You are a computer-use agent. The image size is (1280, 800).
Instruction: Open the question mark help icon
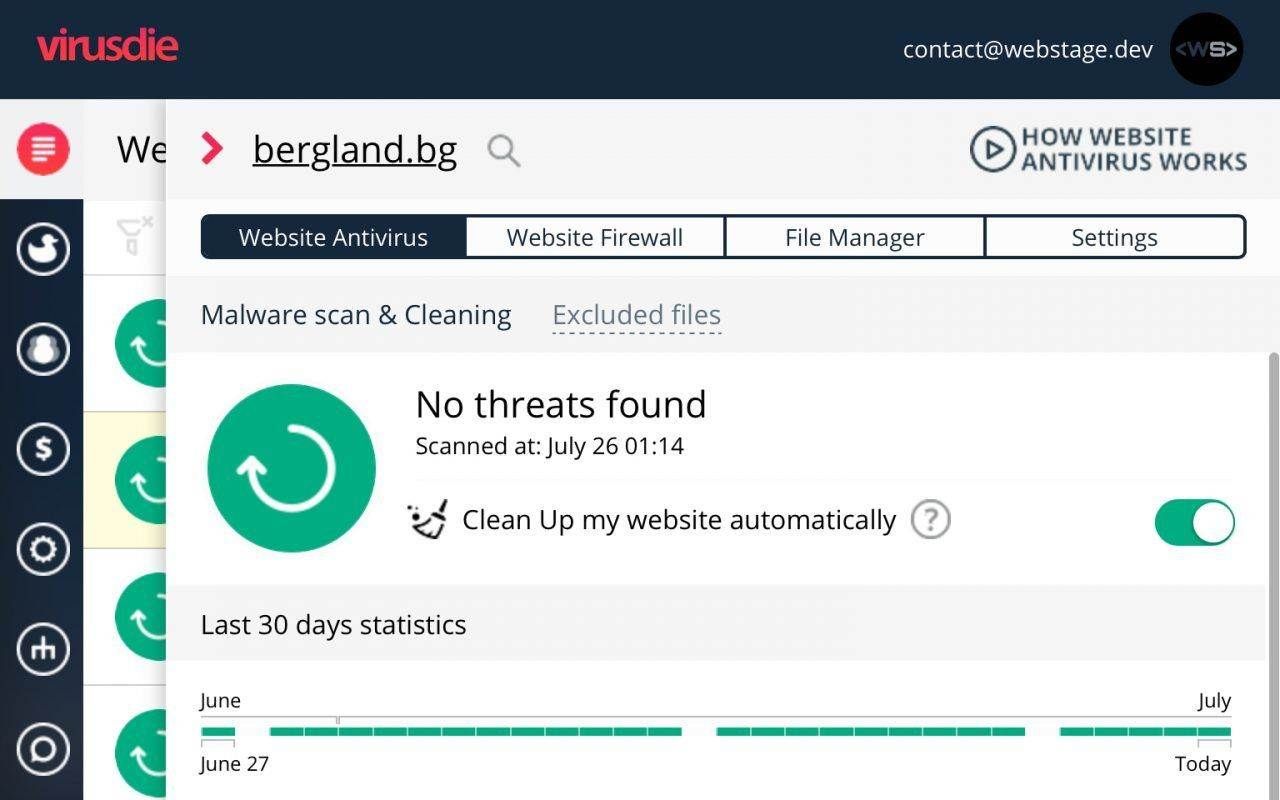point(930,520)
